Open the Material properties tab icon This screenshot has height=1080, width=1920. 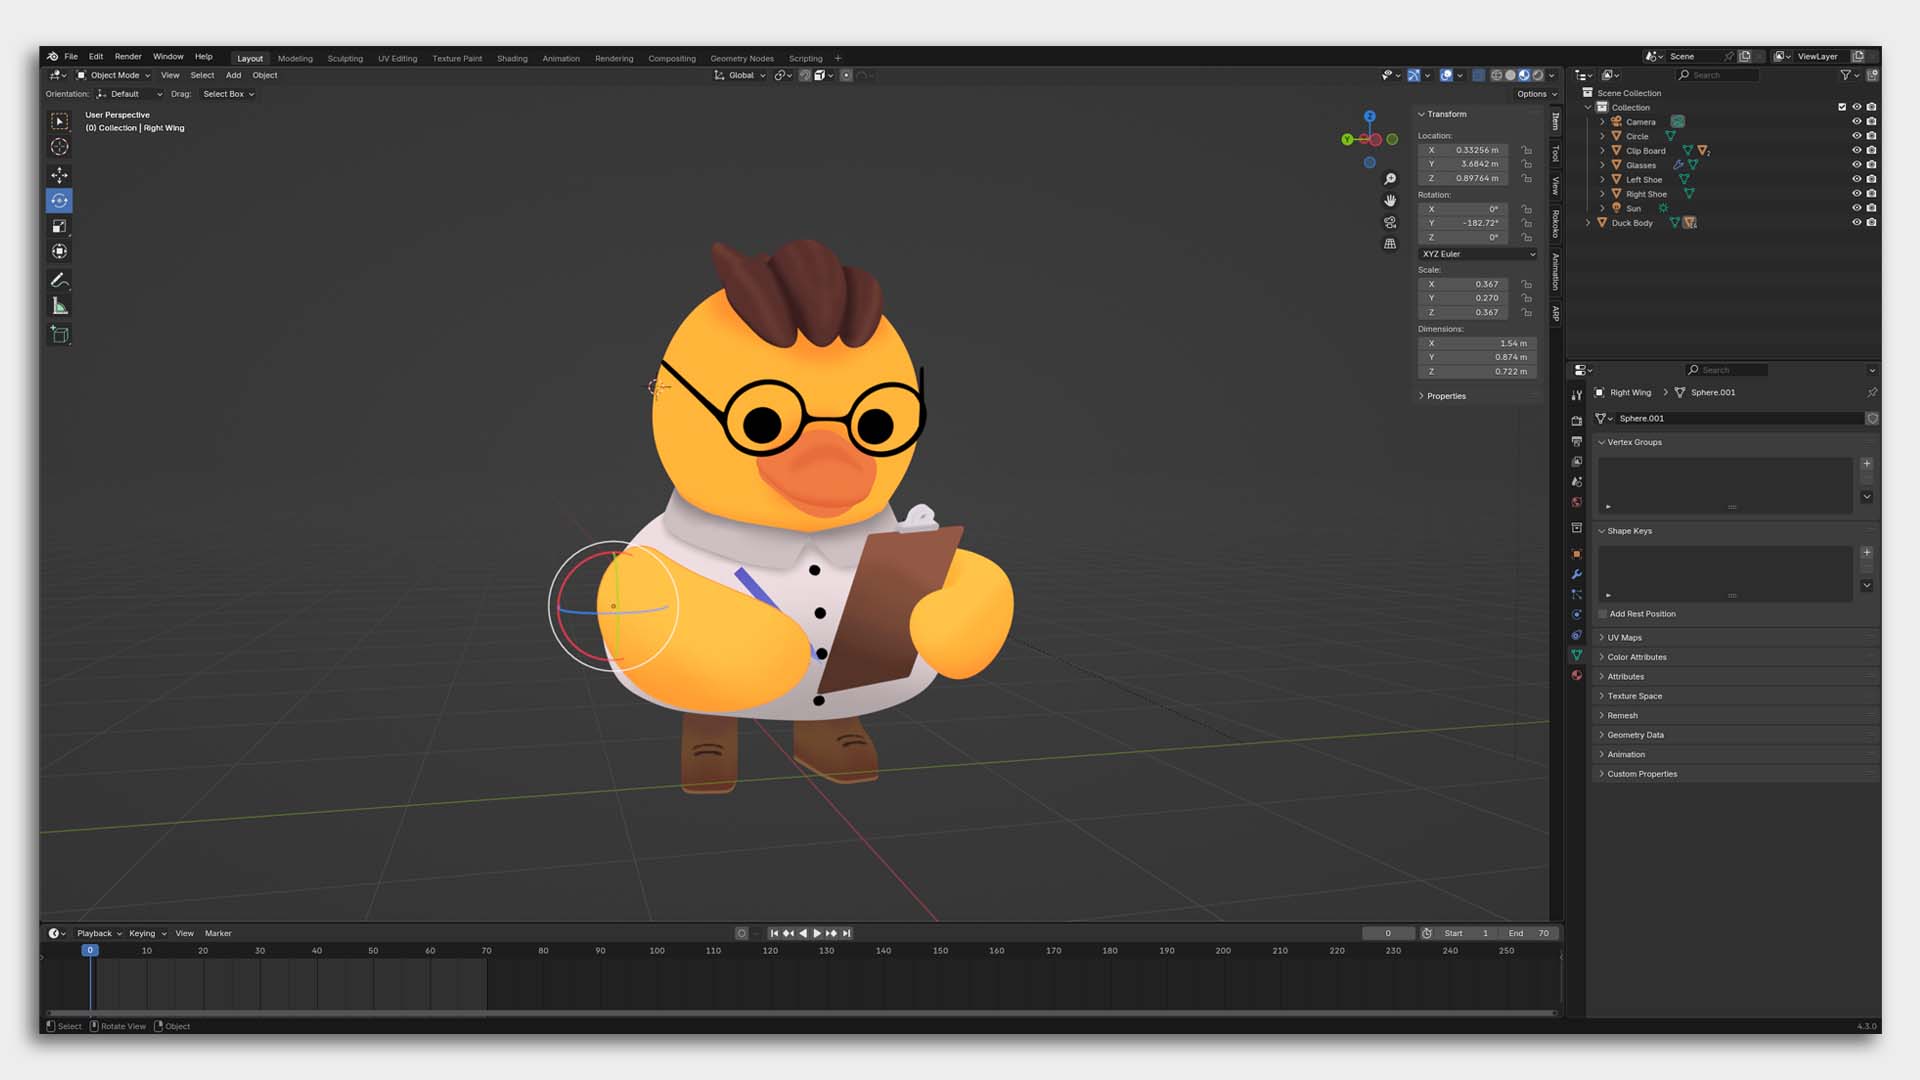[x=1577, y=675]
